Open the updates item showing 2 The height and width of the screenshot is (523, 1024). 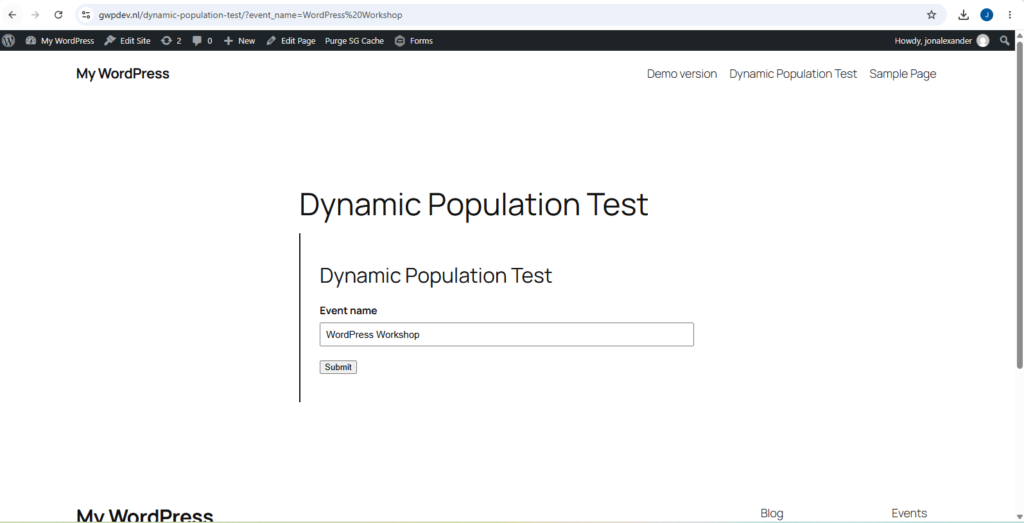(x=171, y=40)
